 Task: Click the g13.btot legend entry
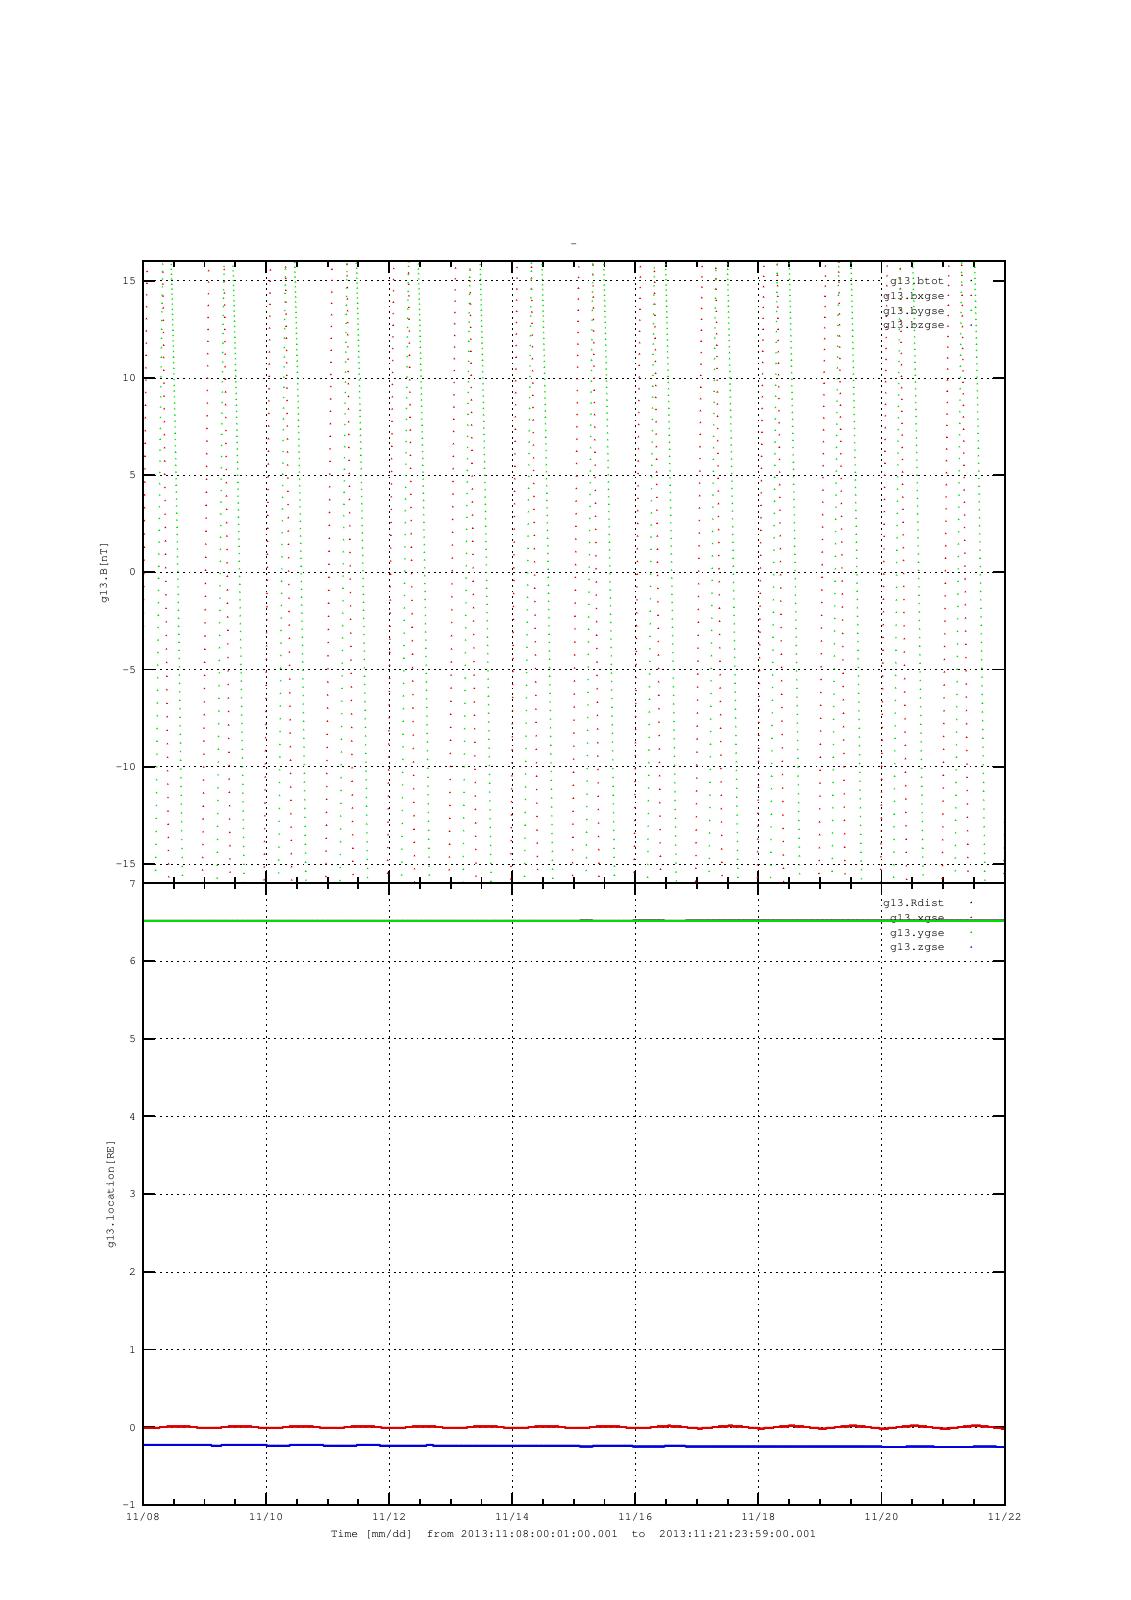(x=916, y=281)
